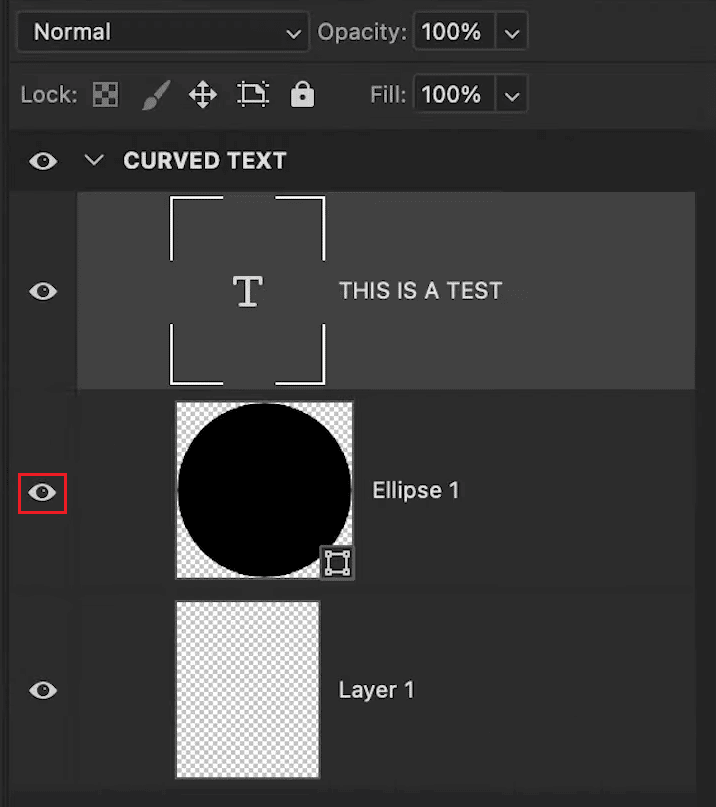Click the T type layer icon
This screenshot has width=716, height=807.
pyautogui.click(x=247, y=290)
